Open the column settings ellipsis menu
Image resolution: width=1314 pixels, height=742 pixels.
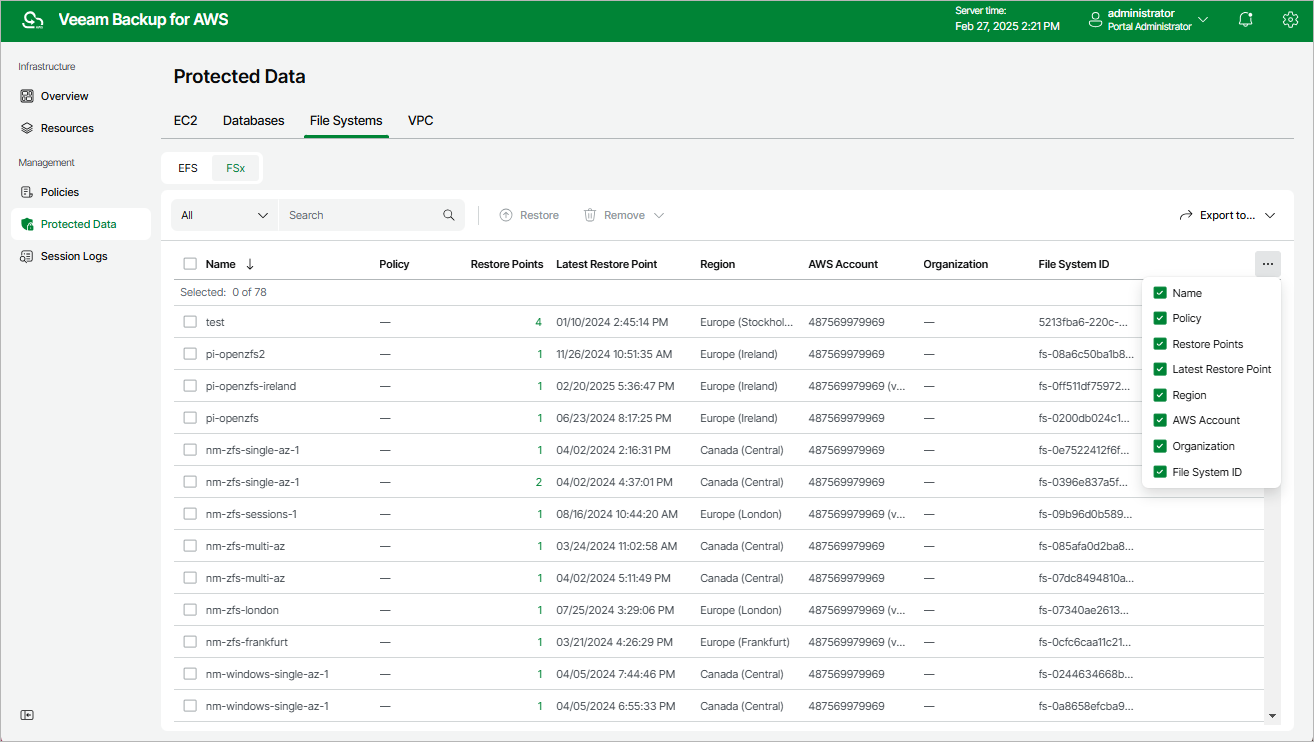click(1267, 263)
